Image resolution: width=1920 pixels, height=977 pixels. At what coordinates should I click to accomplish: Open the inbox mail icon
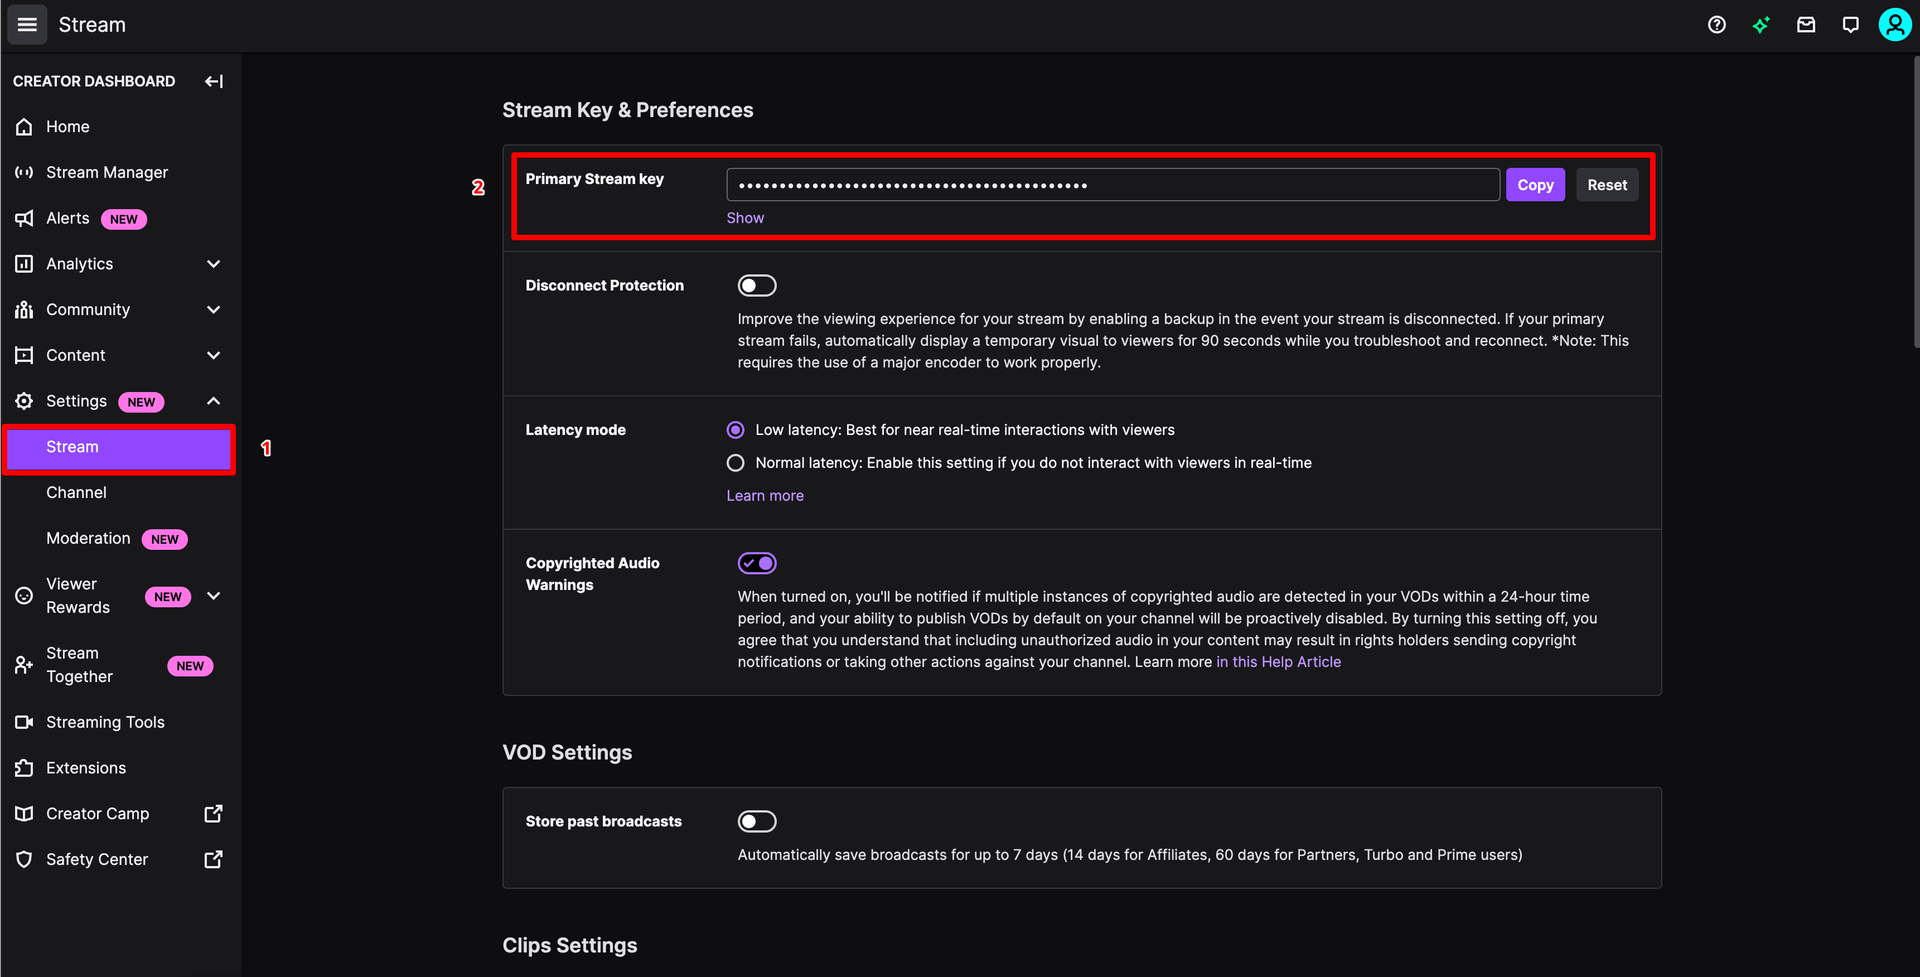[1806, 25]
